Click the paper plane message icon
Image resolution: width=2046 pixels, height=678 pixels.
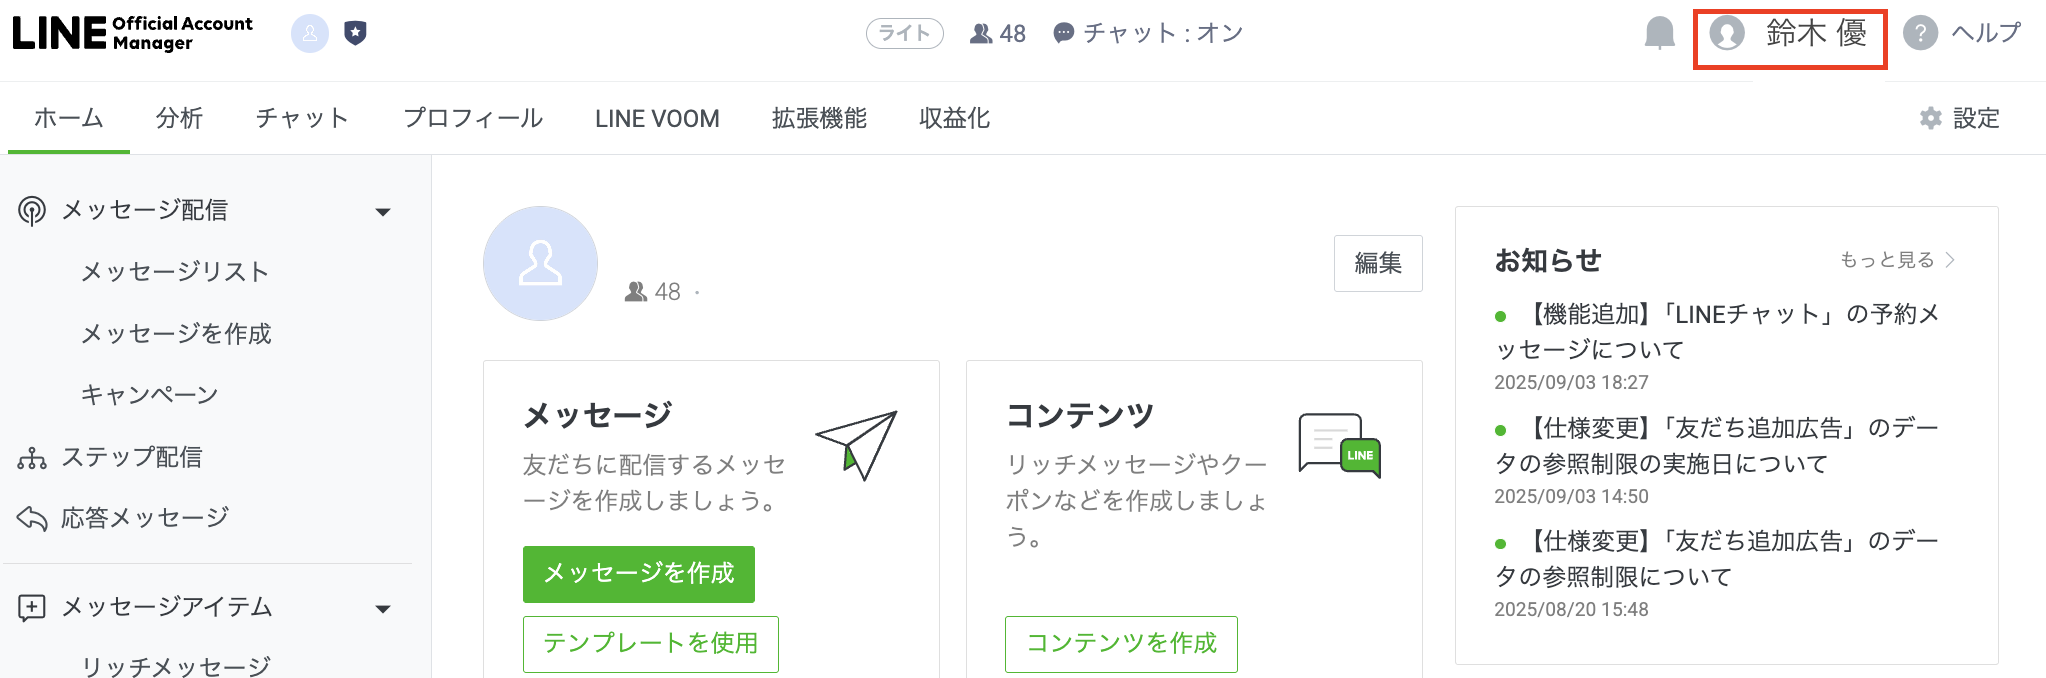[x=857, y=444]
